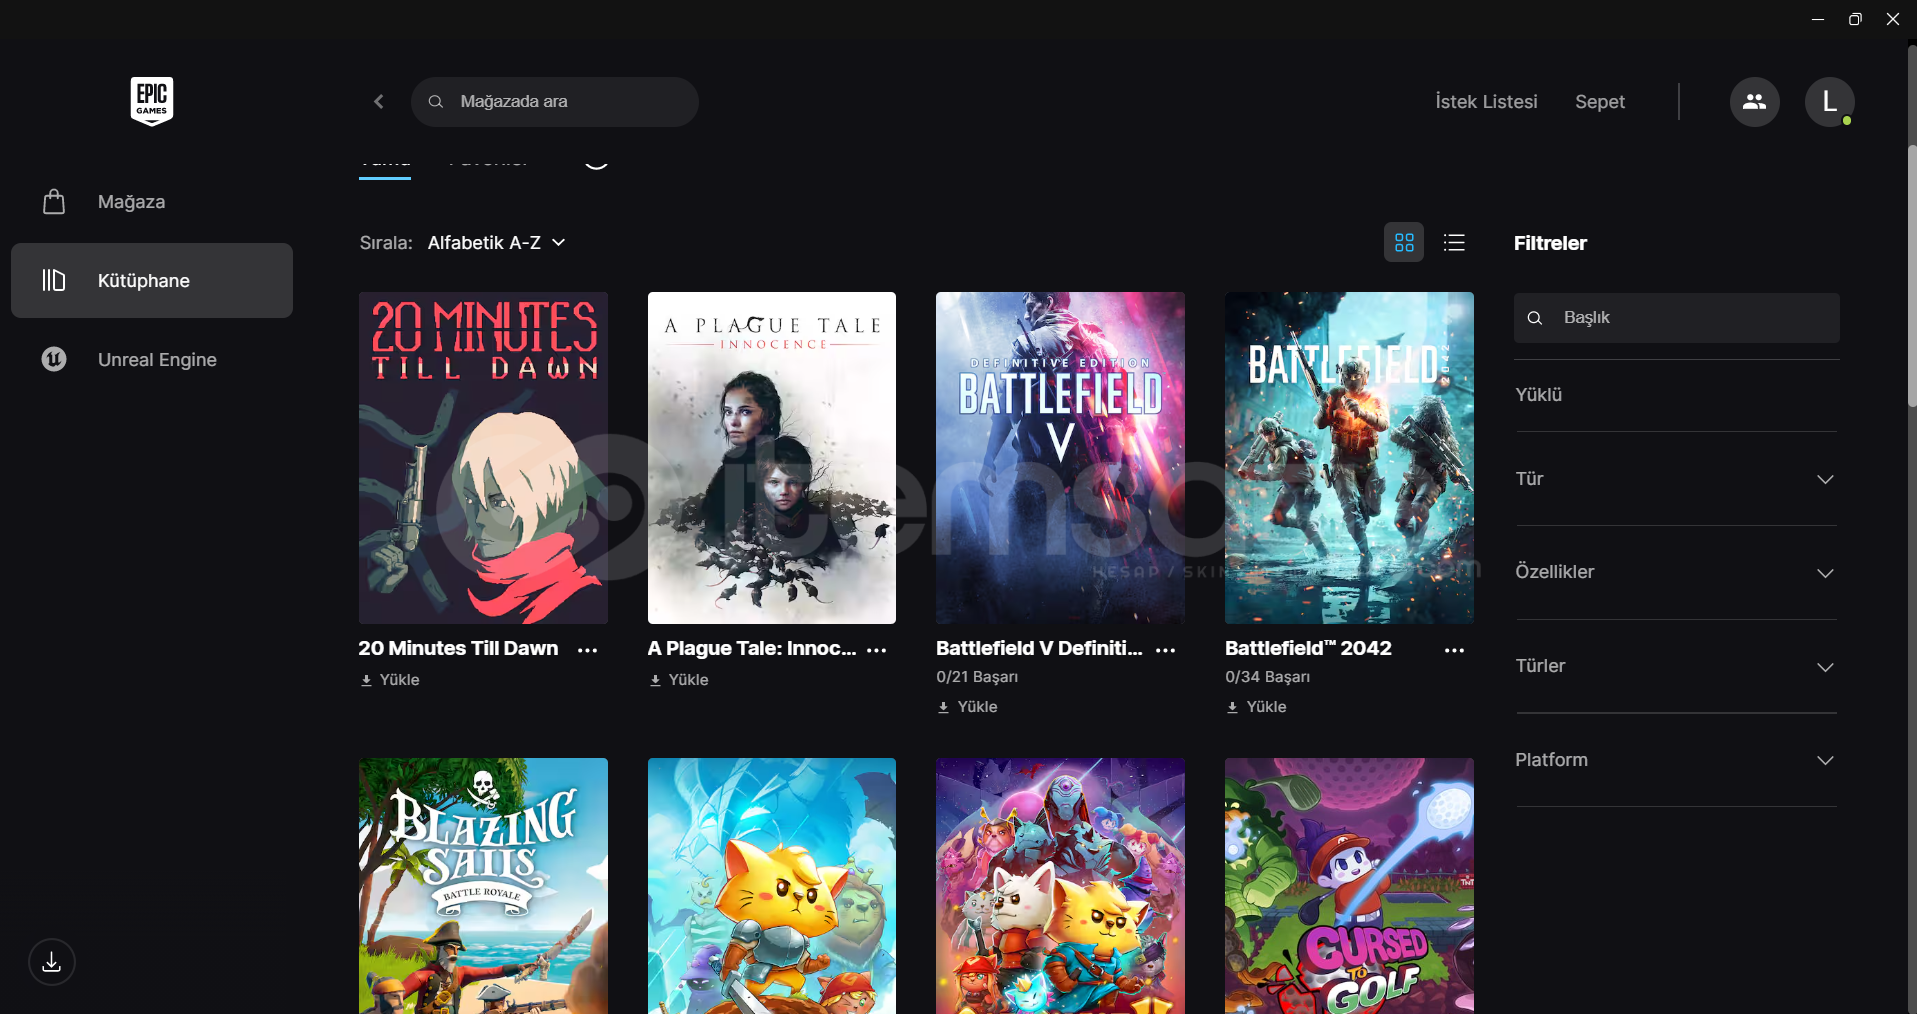Click the Mağazada ara search field
1917x1014 pixels.
pos(554,102)
